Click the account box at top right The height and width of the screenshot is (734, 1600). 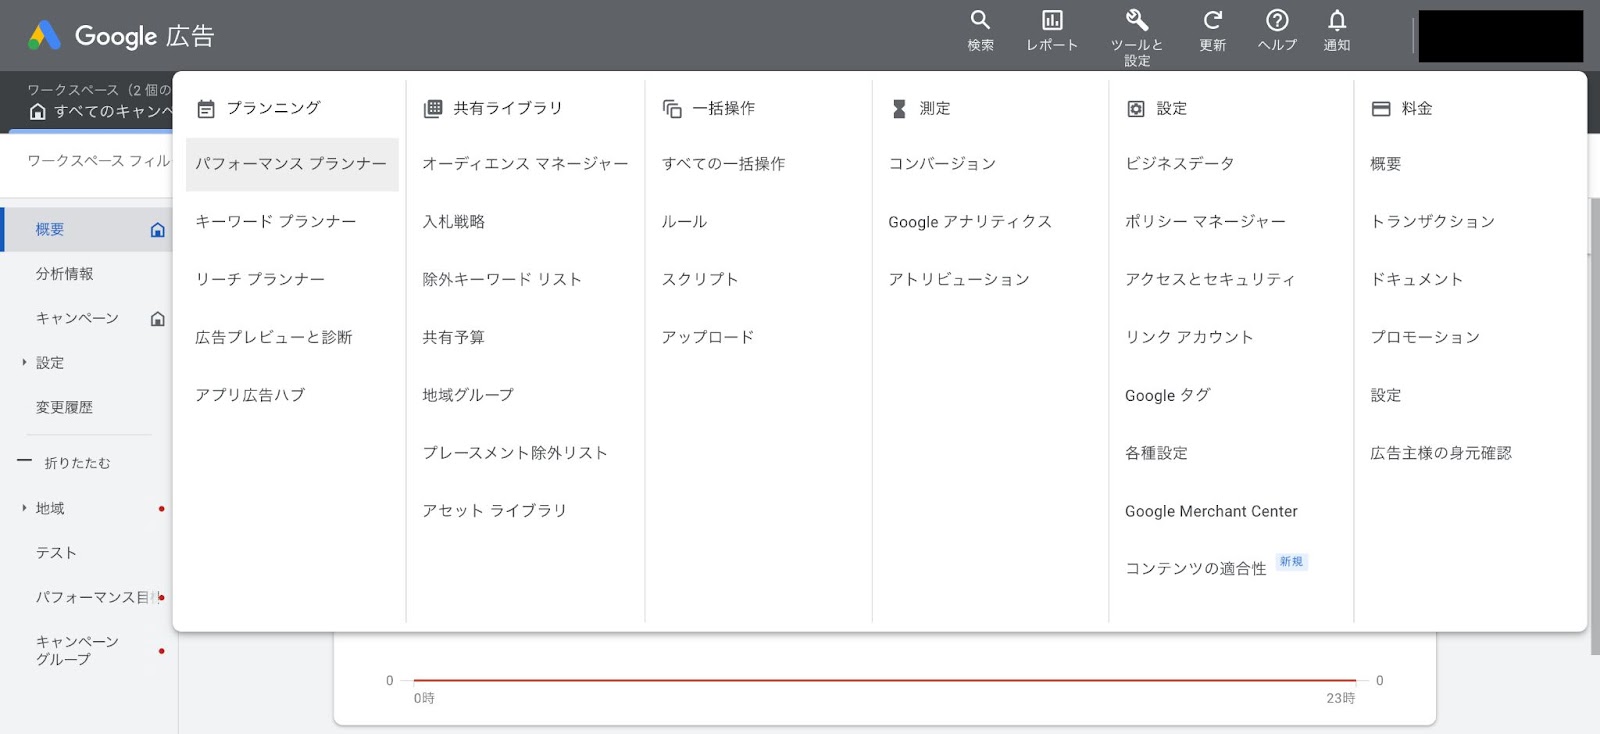pyautogui.click(x=1500, y=37)
